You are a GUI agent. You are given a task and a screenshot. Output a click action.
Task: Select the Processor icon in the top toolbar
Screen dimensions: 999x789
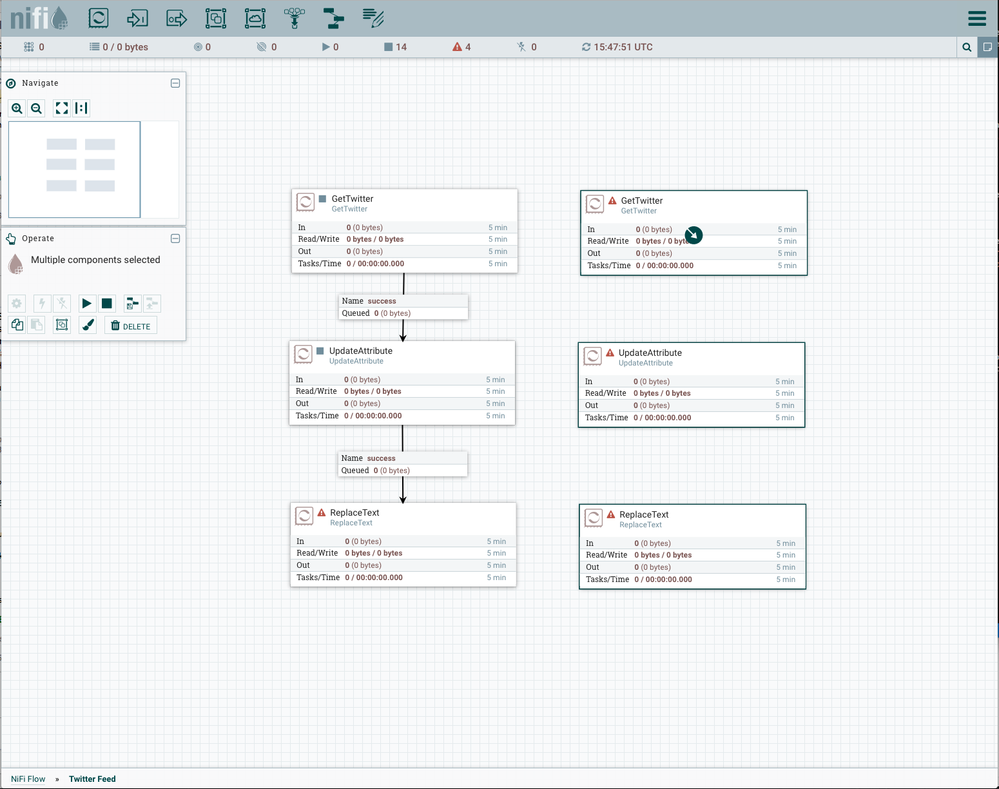pos(98,17)
